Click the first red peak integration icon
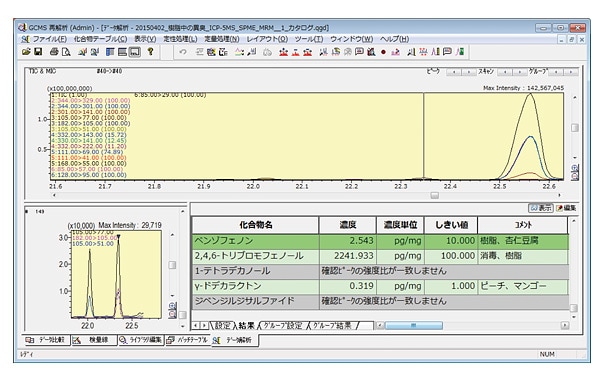 coord(283,52)
